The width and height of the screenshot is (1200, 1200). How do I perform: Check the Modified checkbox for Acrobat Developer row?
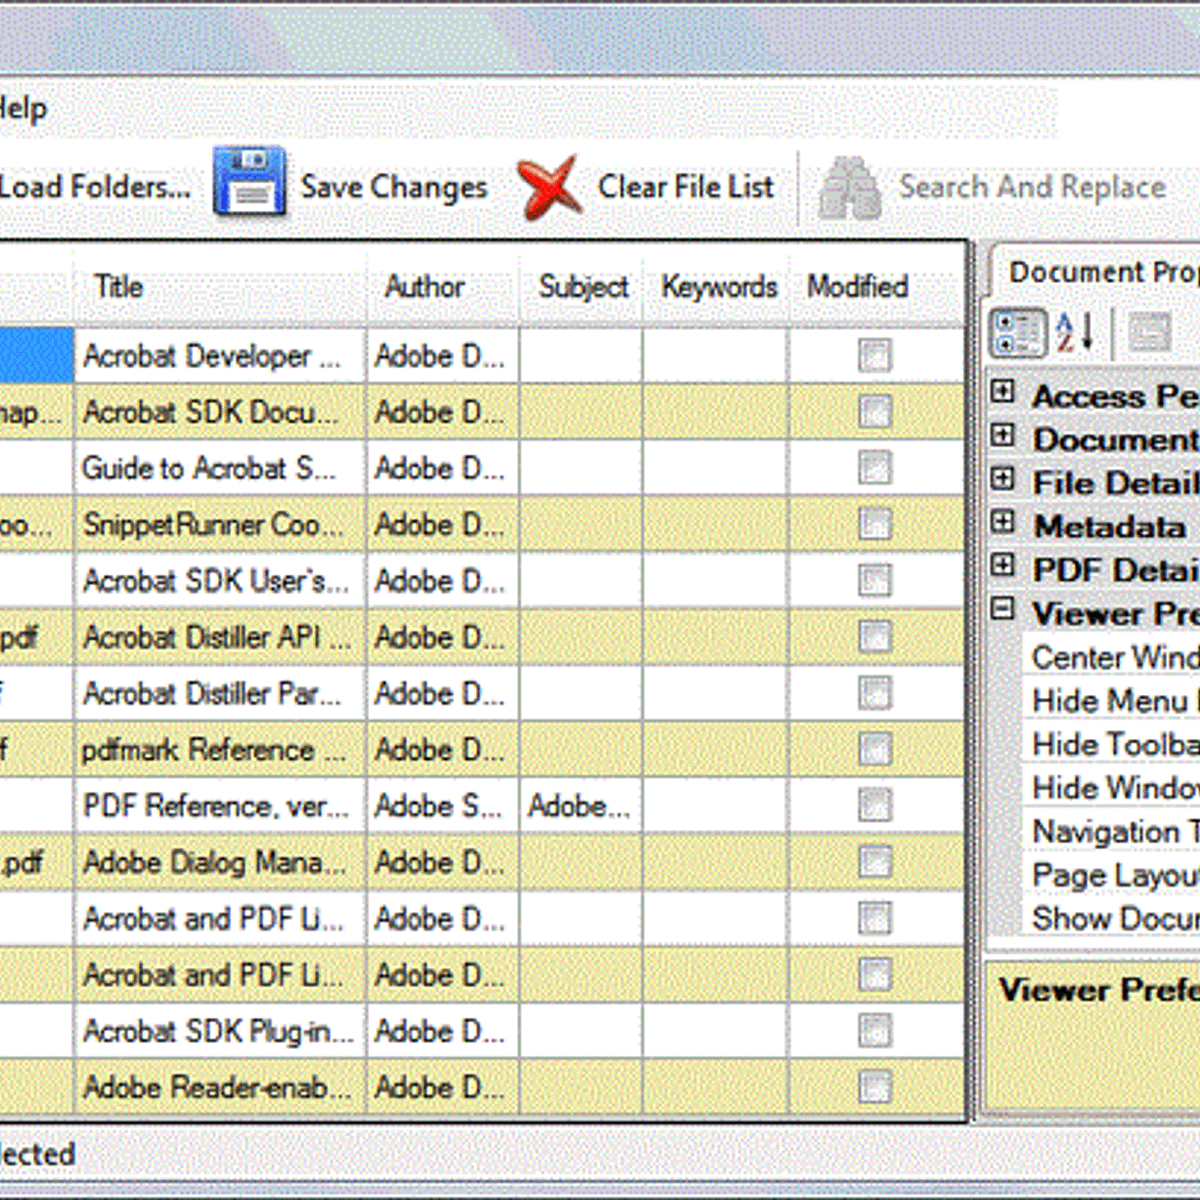[x=876, y=356]
